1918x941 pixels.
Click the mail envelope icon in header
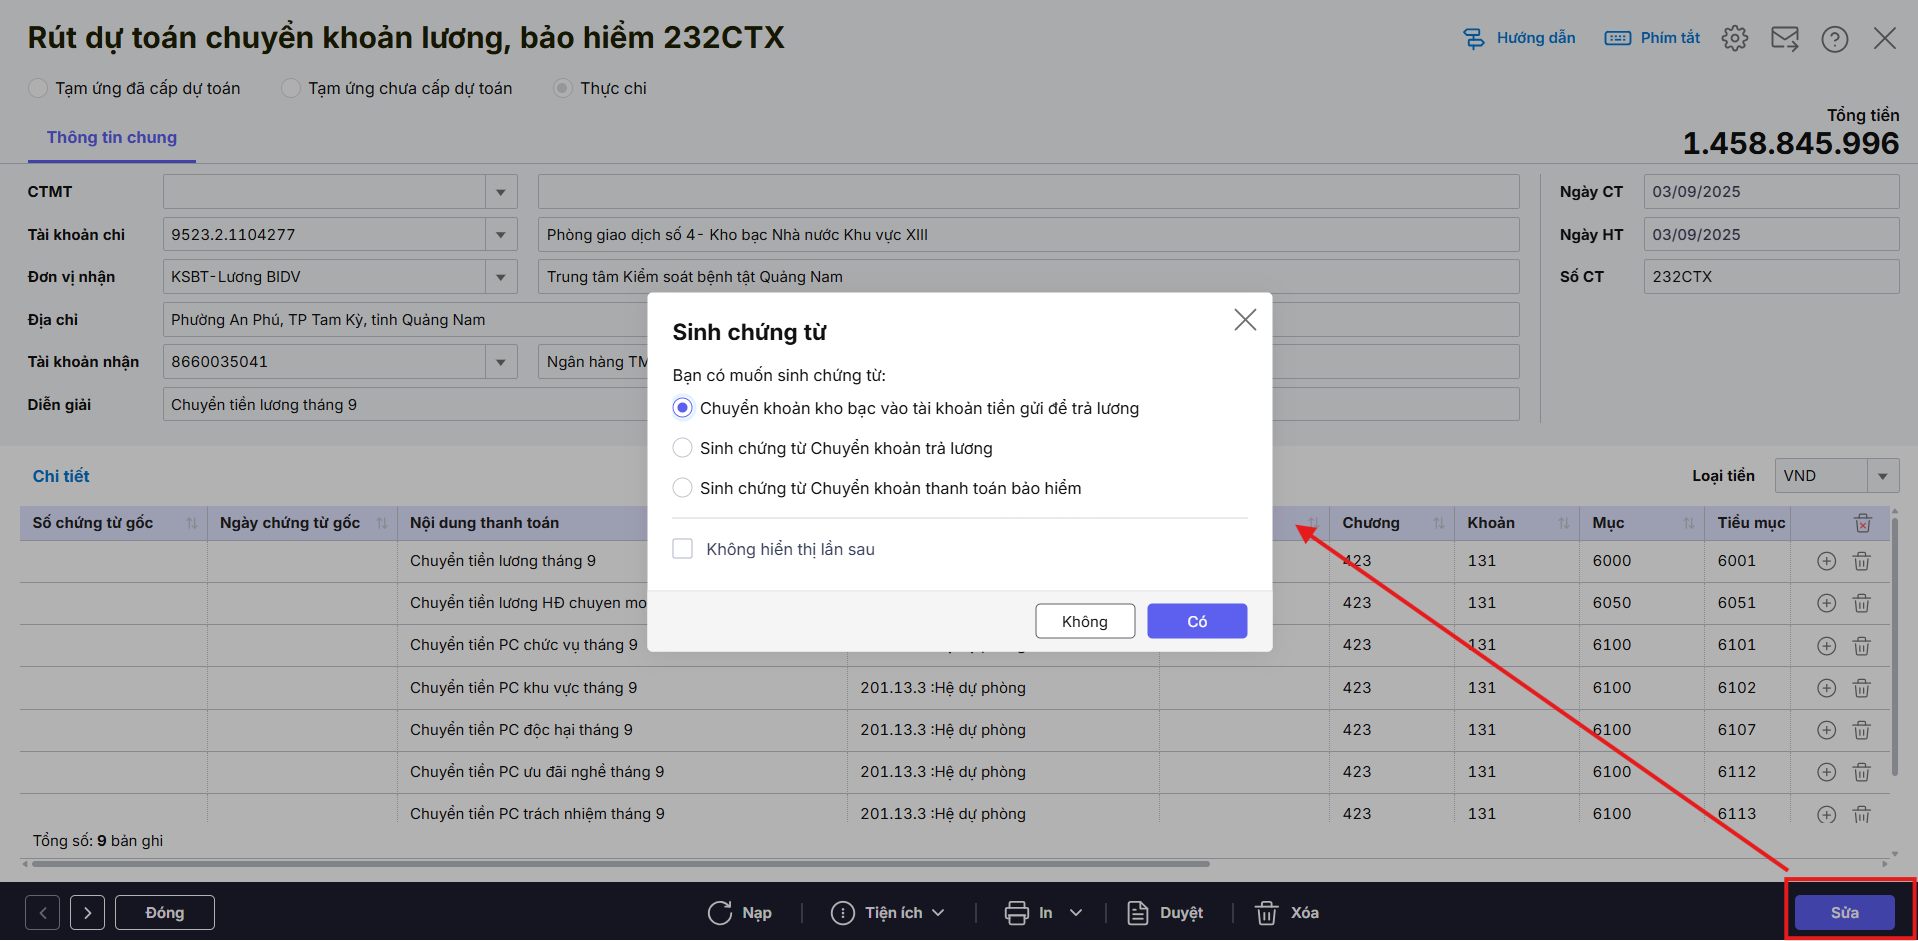pos(1785,39)
